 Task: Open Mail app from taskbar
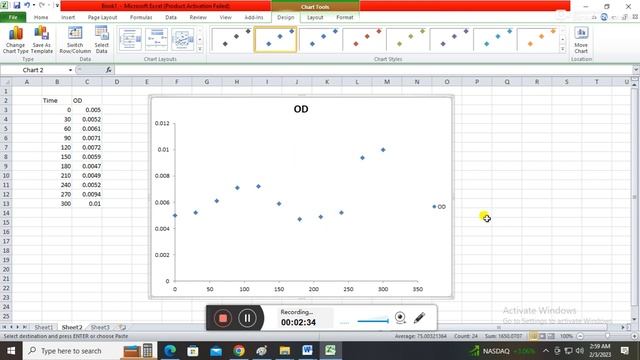tap(216, 351)
